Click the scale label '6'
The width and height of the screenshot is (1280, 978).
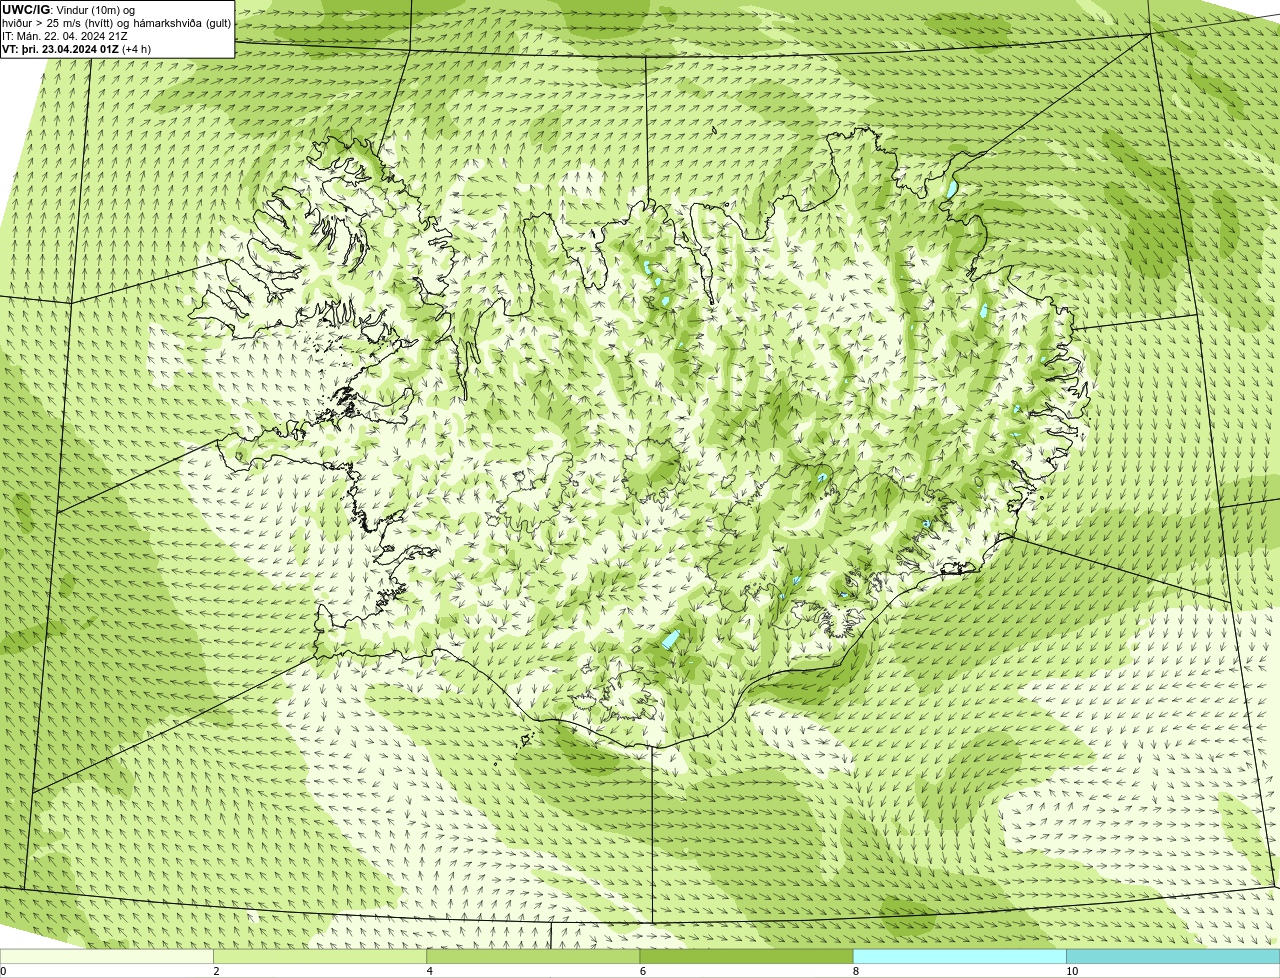tap(642, 971)
